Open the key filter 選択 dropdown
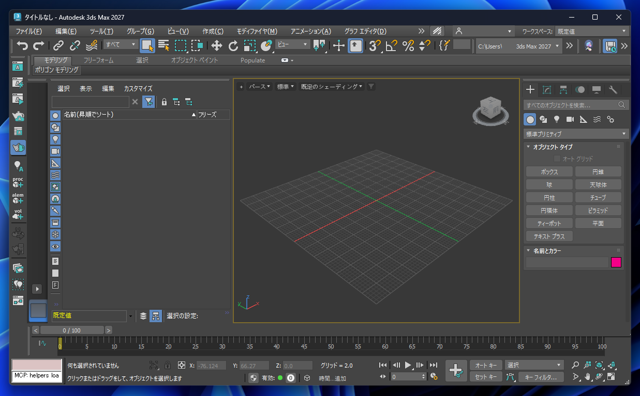 tap(534, 365)
